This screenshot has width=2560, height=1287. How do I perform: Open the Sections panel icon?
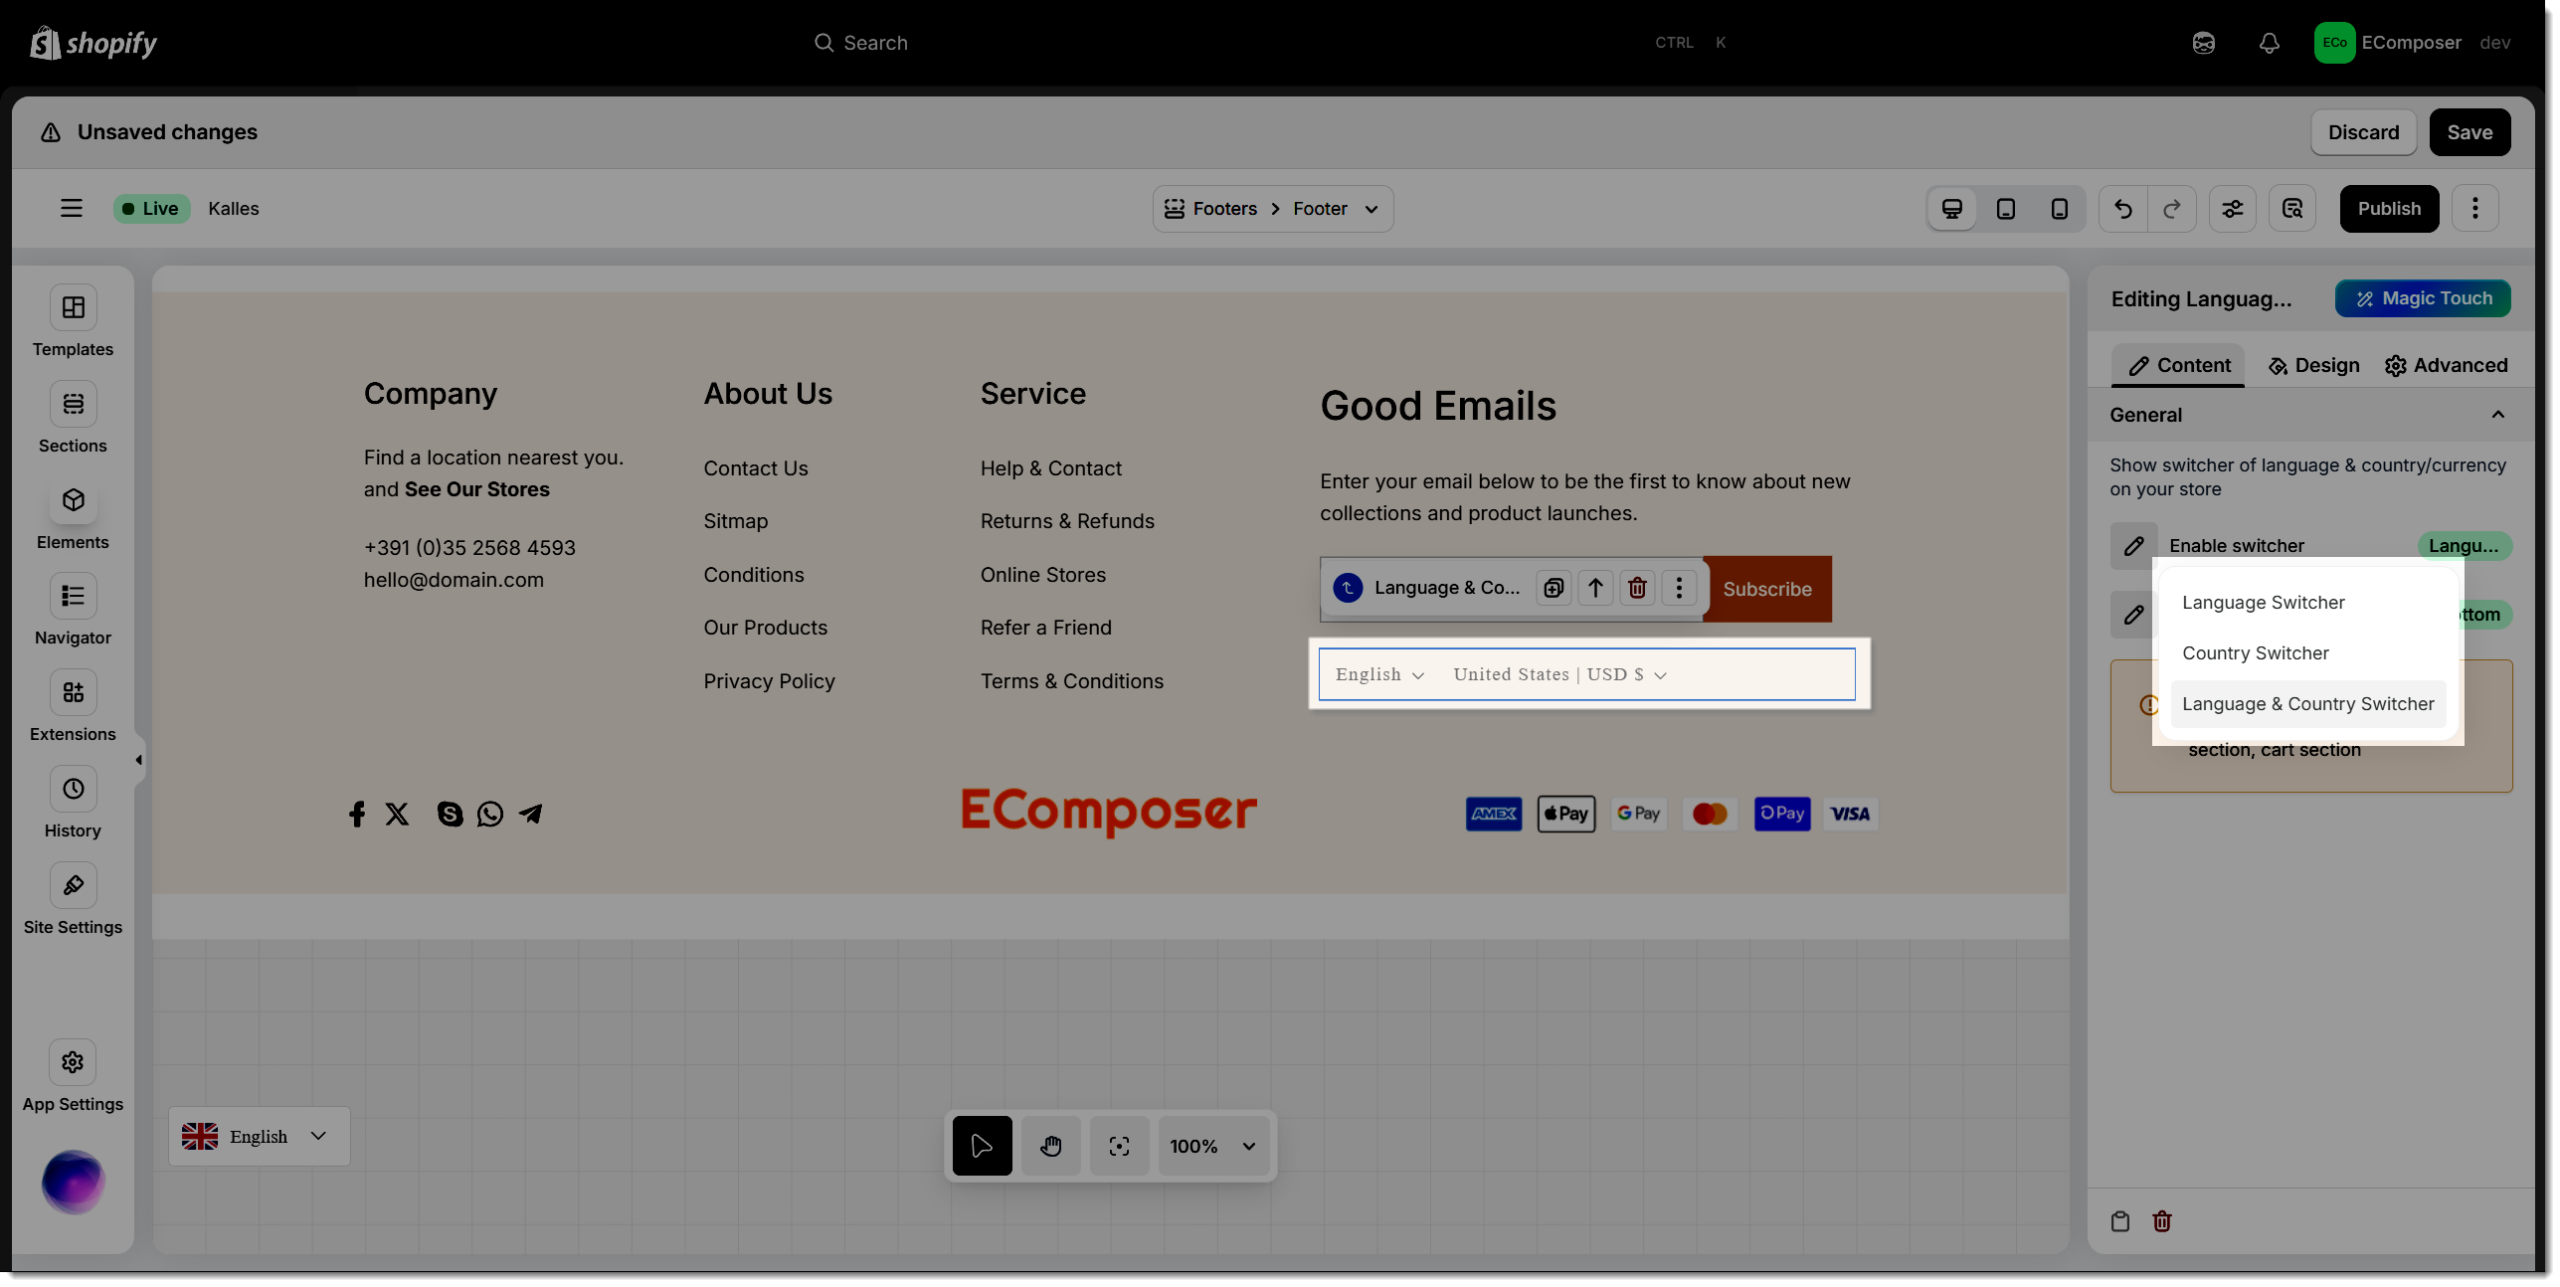(x=73, y=404)
